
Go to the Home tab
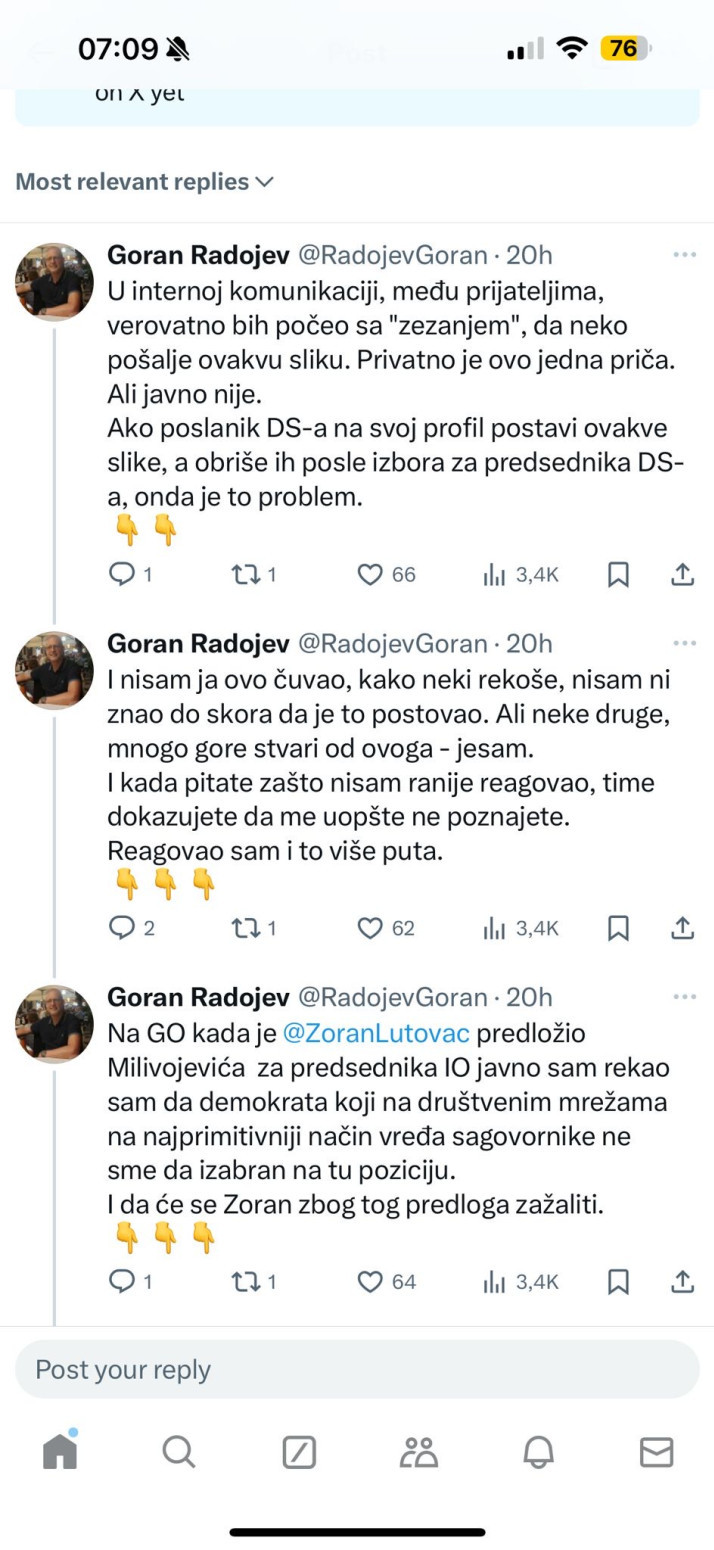pos(60,1451)
